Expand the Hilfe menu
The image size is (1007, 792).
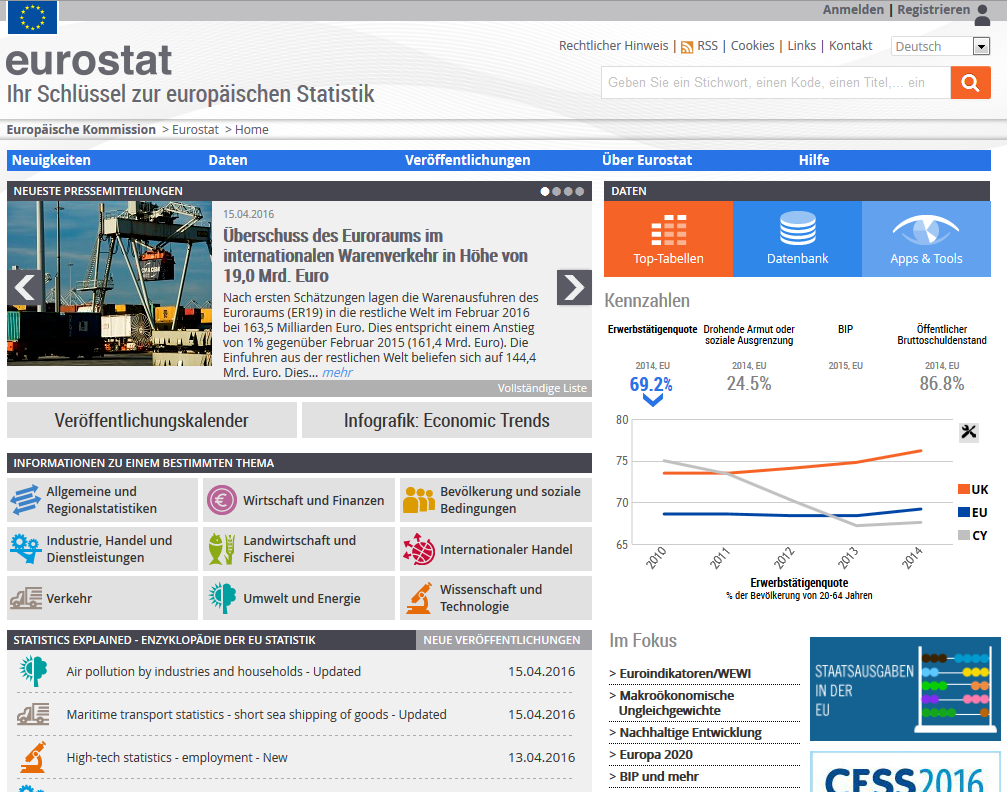(x=814, y=160)
